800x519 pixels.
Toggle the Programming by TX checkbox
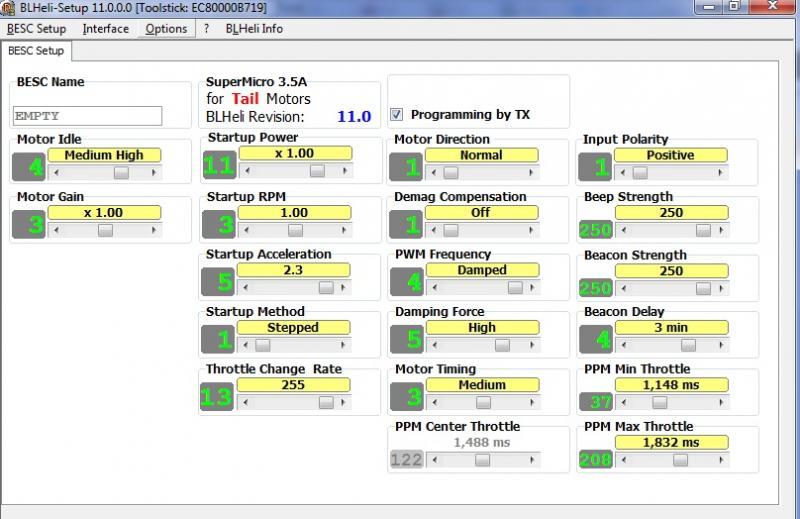point(396,115)
